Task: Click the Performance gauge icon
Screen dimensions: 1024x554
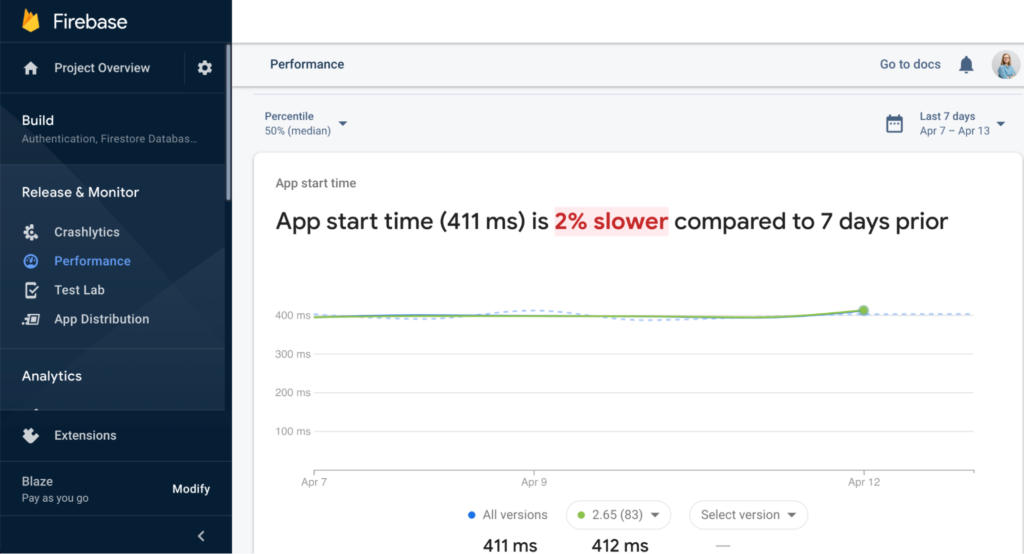Action: point(31,261)
